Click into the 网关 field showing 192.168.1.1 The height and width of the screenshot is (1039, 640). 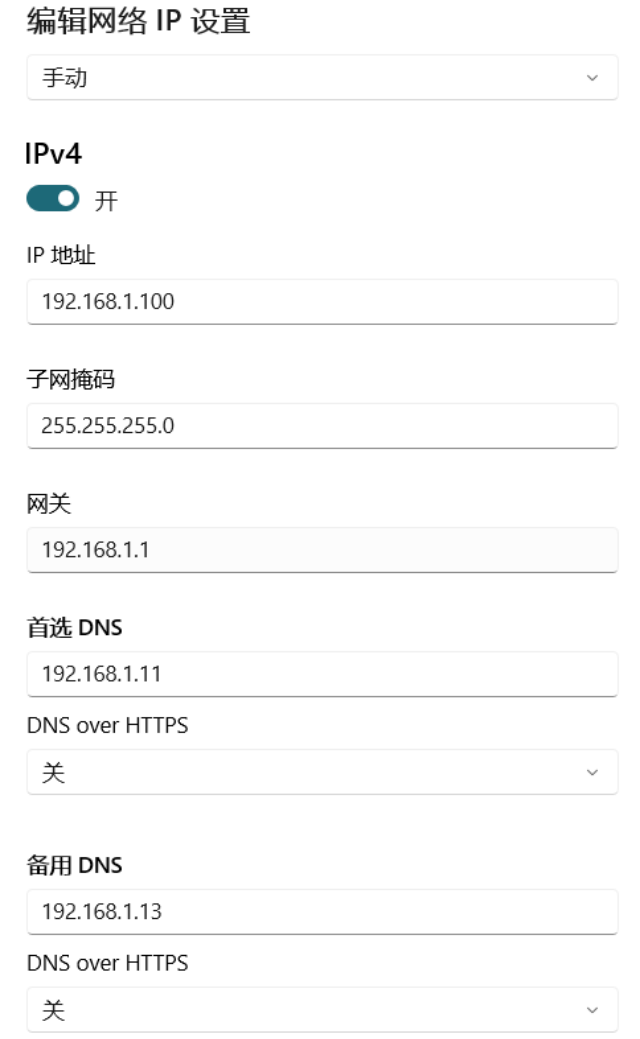(x=322, y=549)
